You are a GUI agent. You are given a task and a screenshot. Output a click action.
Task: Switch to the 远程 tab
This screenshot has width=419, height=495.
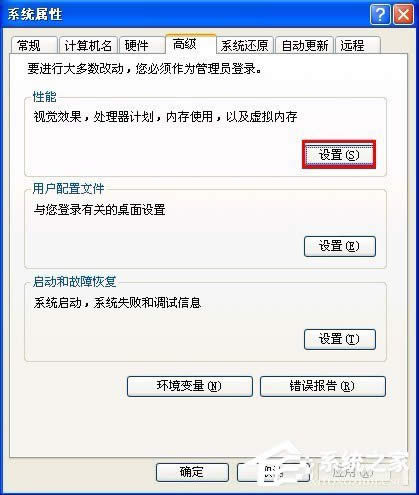tap(358, 45)
